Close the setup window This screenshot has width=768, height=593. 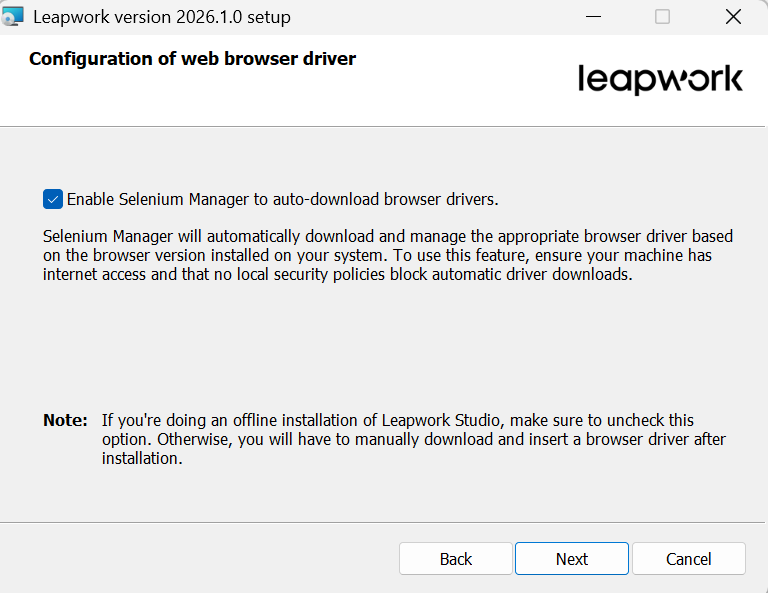click(x=733, y=17)
